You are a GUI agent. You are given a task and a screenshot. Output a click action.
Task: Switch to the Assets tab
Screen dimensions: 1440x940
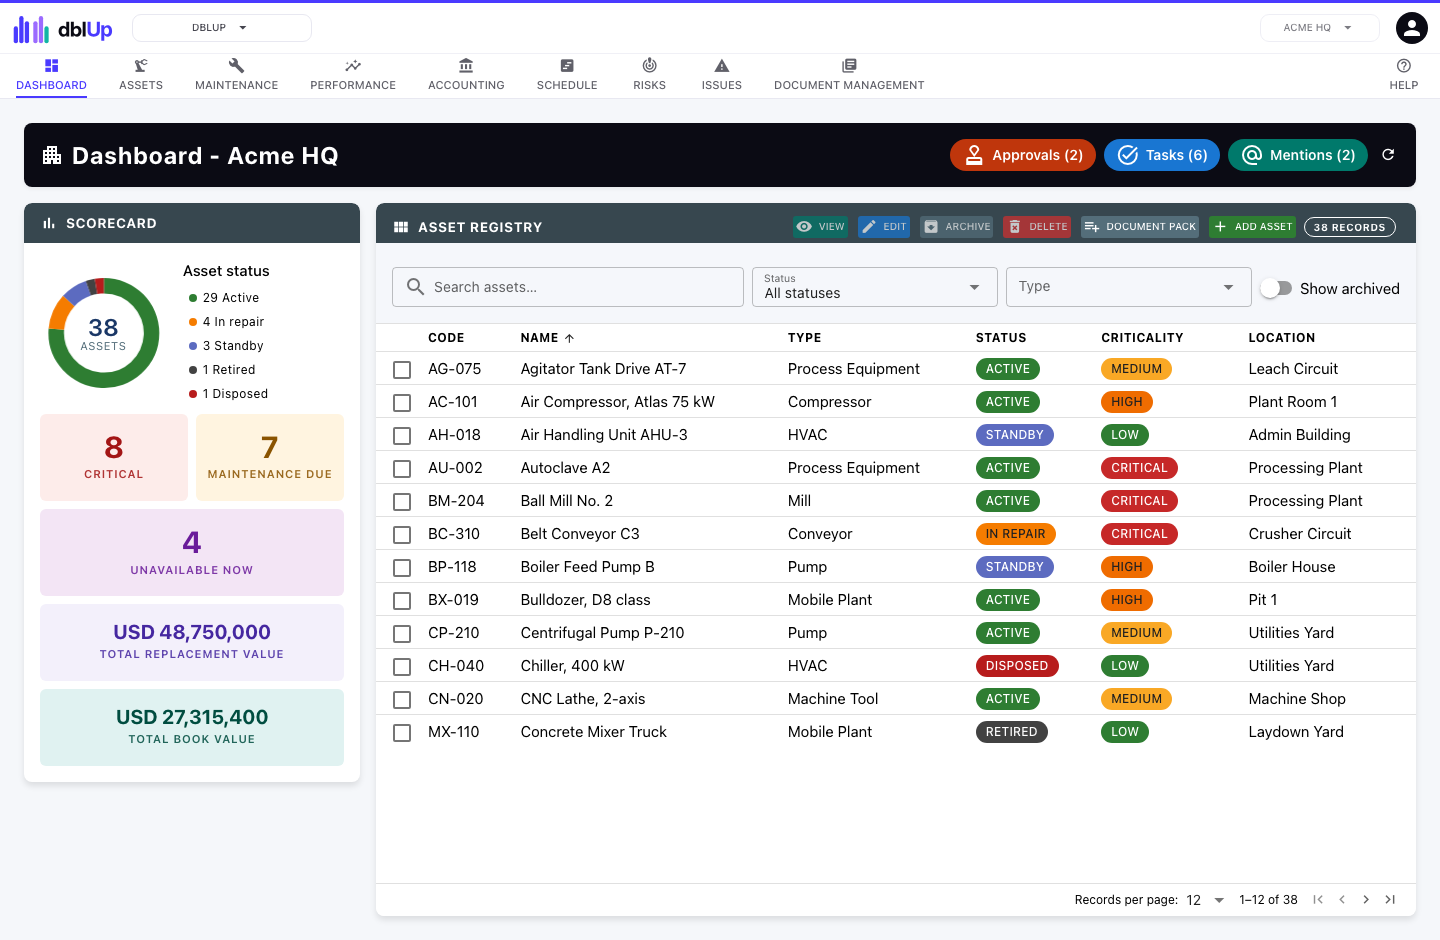pos(141,75)
